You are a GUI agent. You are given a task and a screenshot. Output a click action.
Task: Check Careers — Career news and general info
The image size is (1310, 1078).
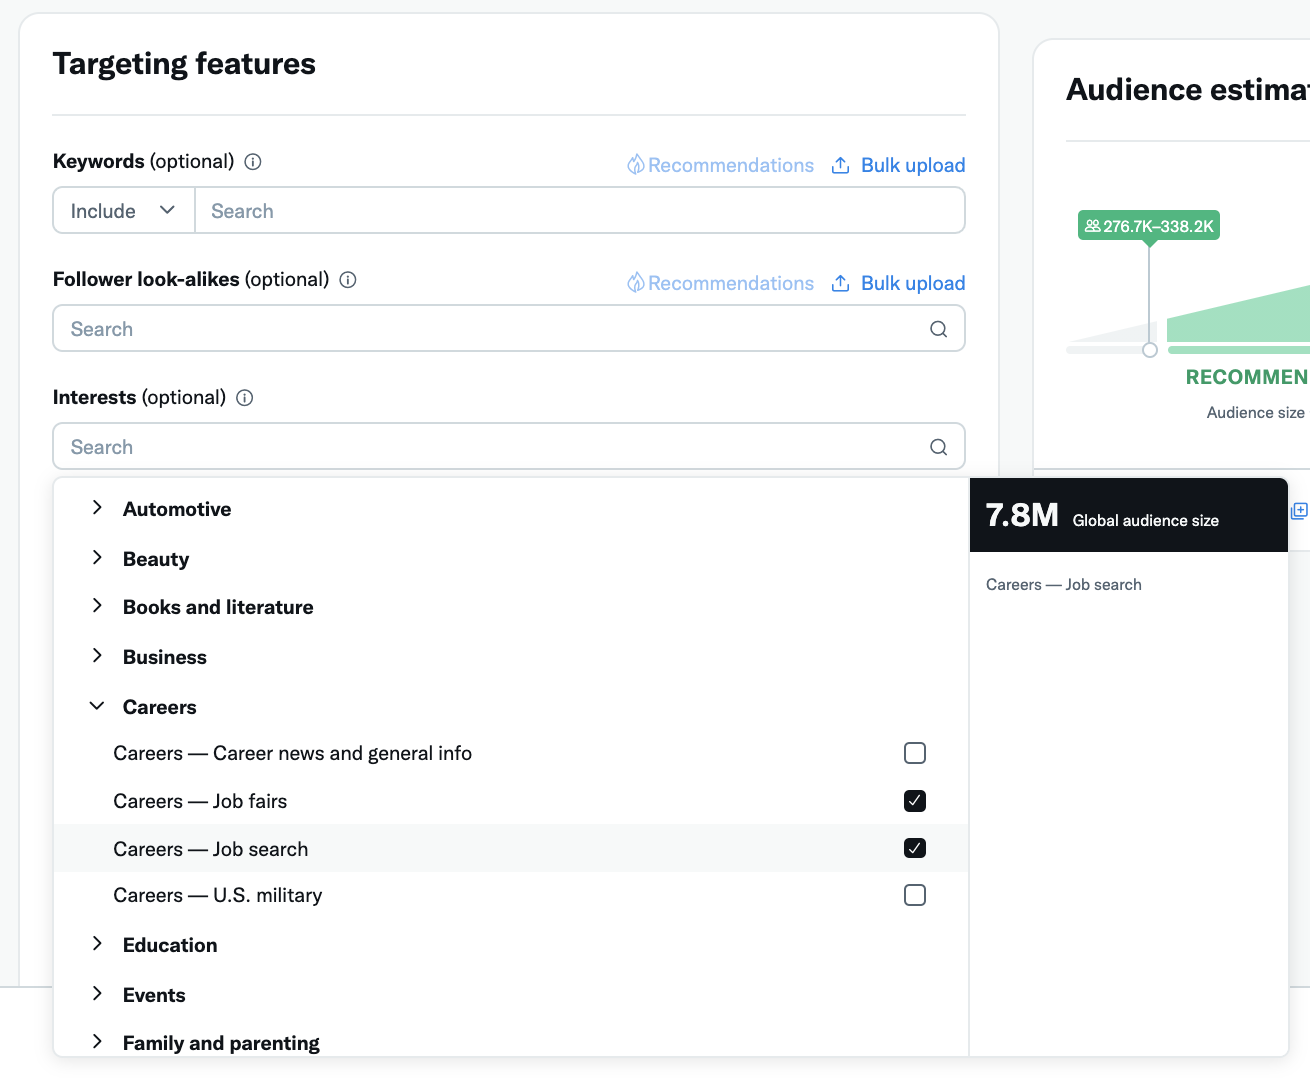click(915, 753)
